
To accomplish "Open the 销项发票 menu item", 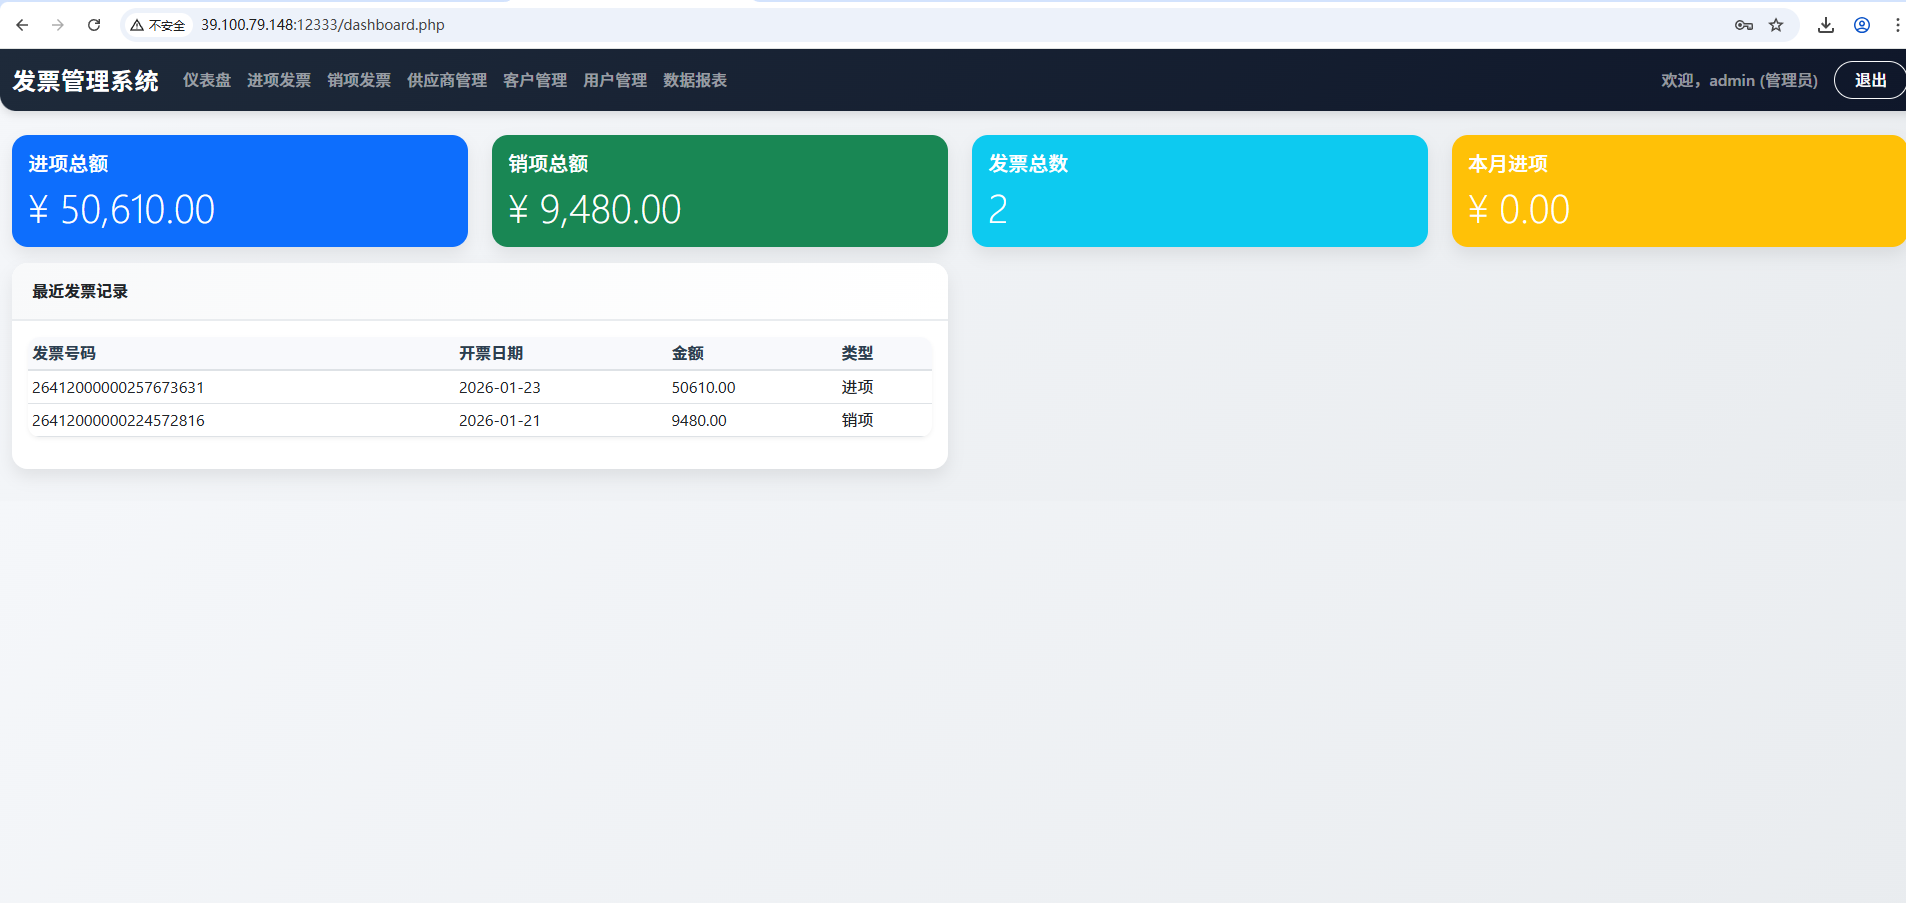I will point(359,80).
